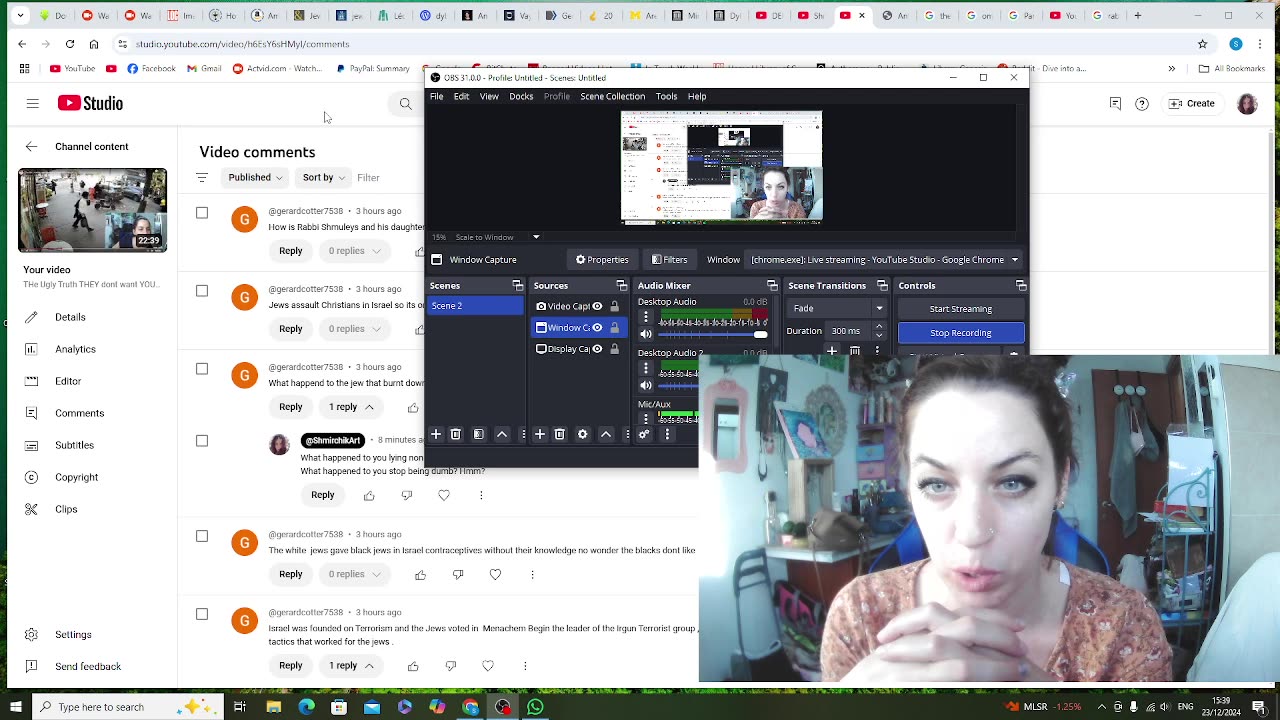Select checkbox for Rabbi Shmuleys comment

point(202,213)
